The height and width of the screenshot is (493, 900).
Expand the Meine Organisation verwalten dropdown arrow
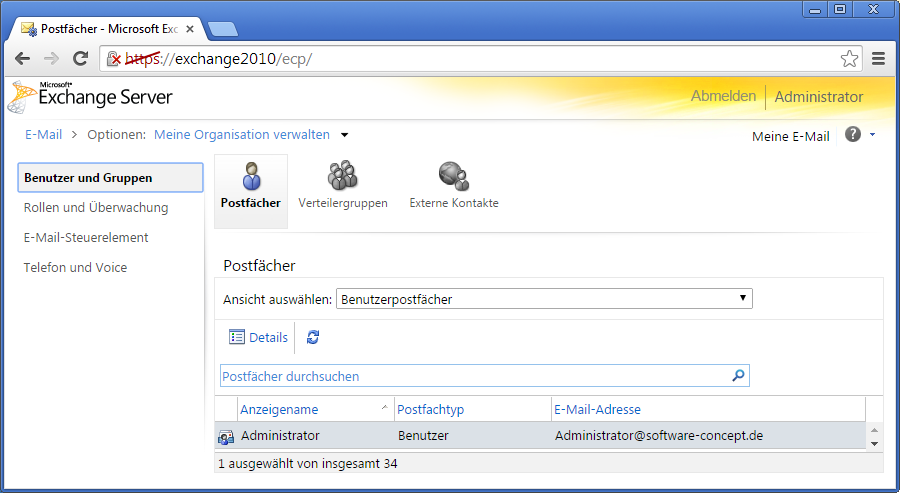(345, 135)
